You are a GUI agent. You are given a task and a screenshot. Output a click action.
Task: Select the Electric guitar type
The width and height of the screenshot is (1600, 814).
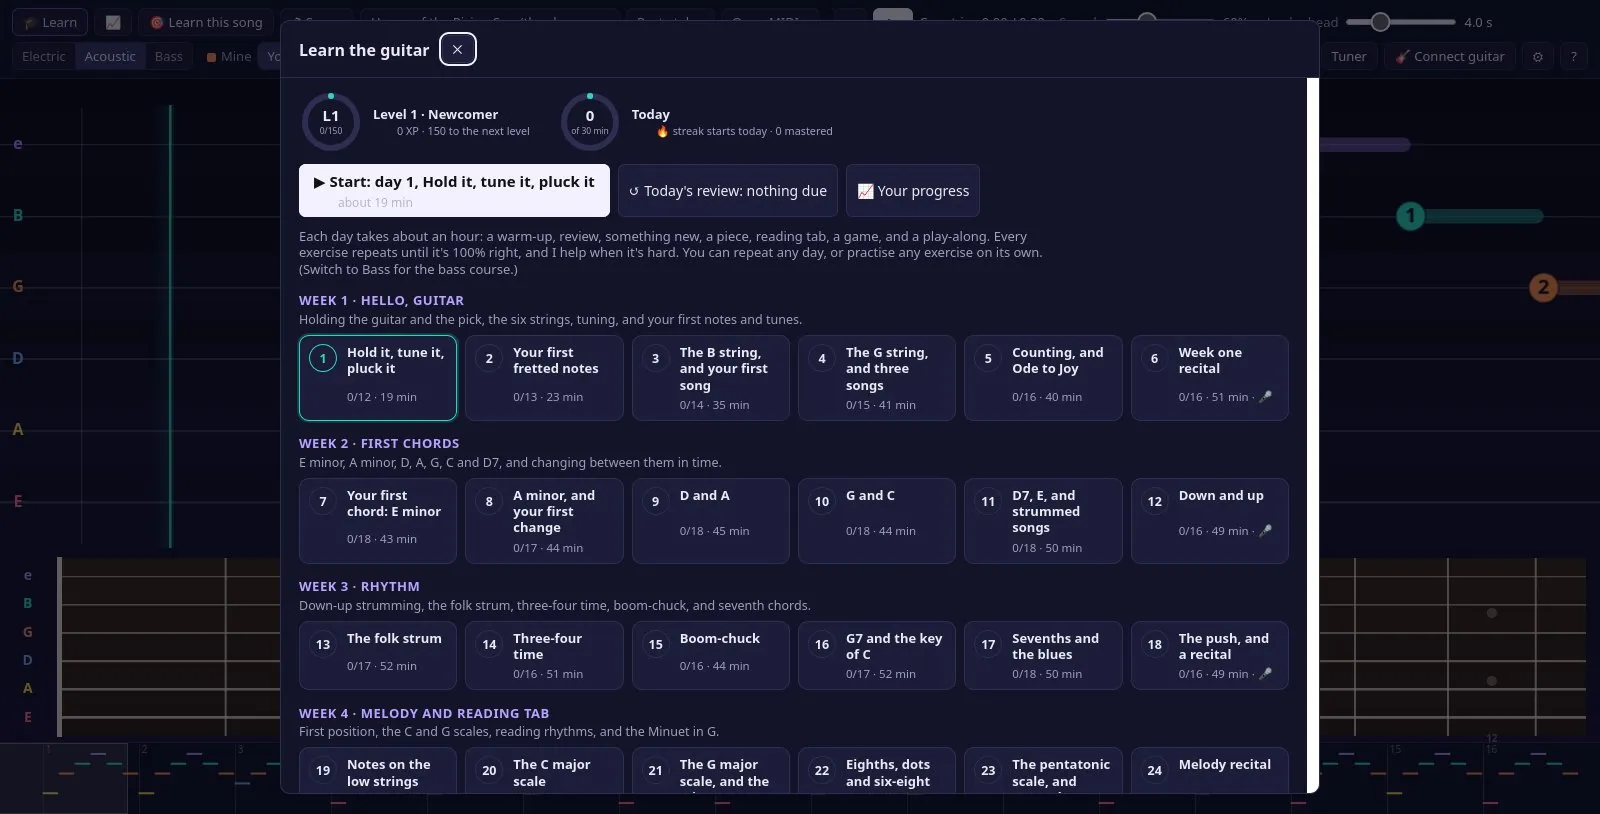click(x=44, y=56)
